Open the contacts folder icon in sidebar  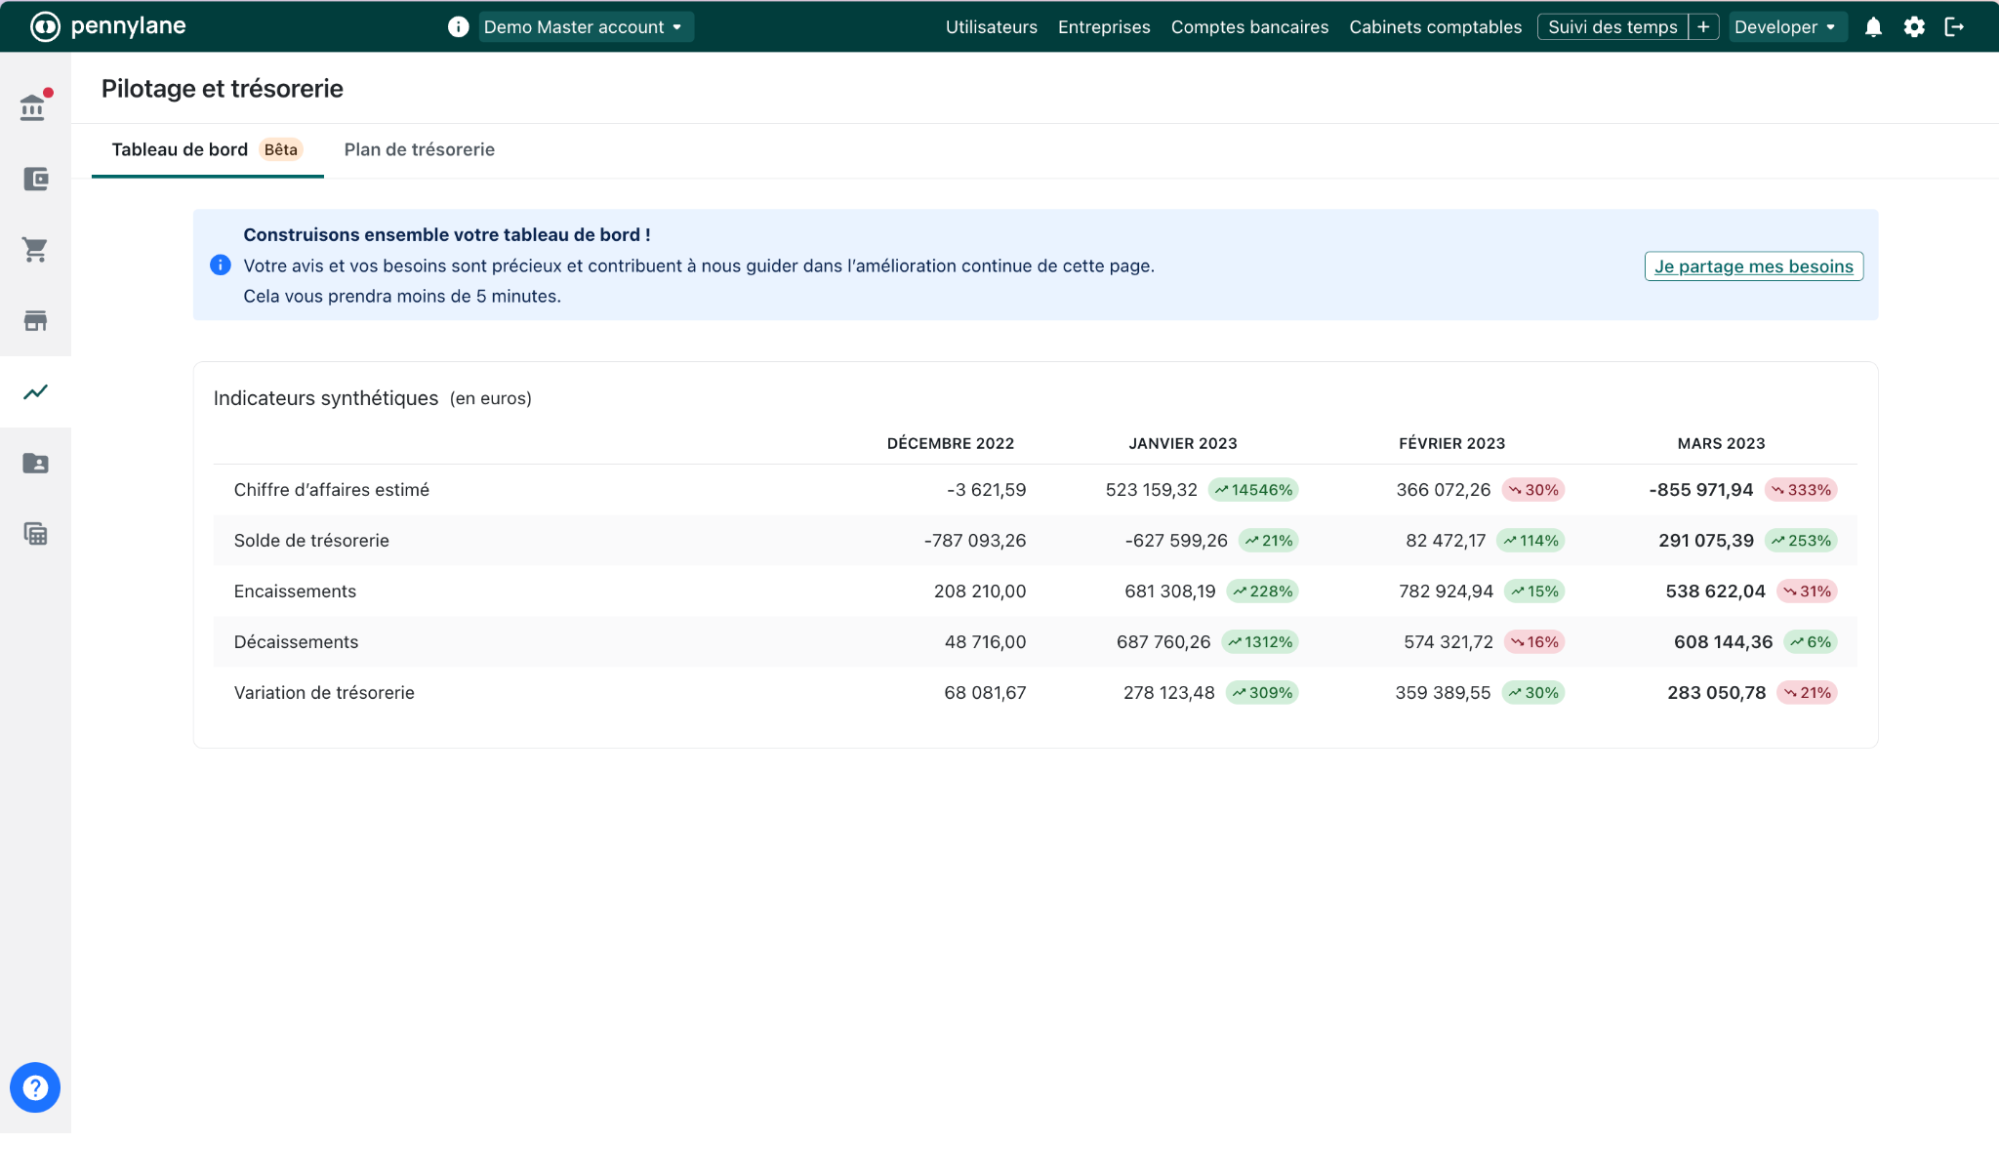click(35, 463)
